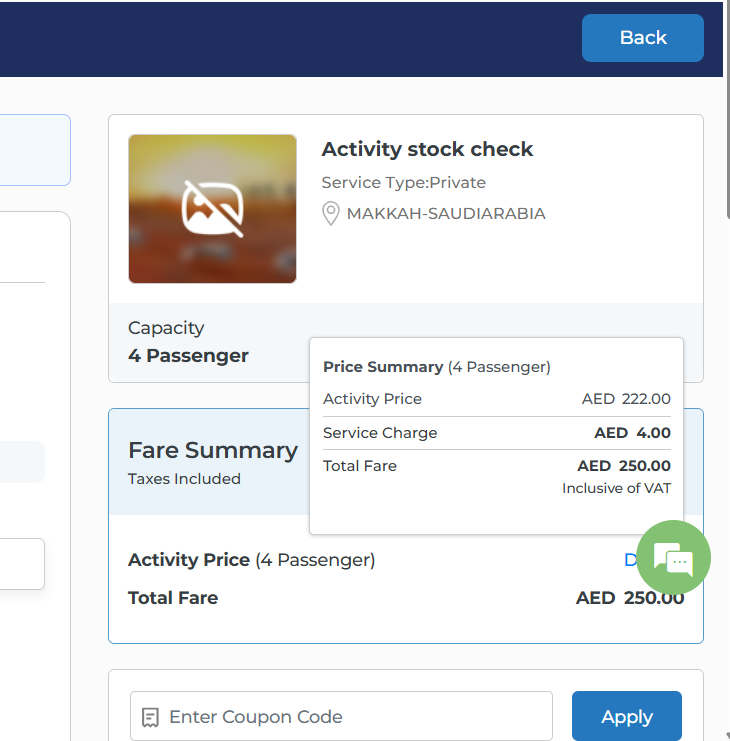Click Service Type:Private label

(x=403, y=182)
